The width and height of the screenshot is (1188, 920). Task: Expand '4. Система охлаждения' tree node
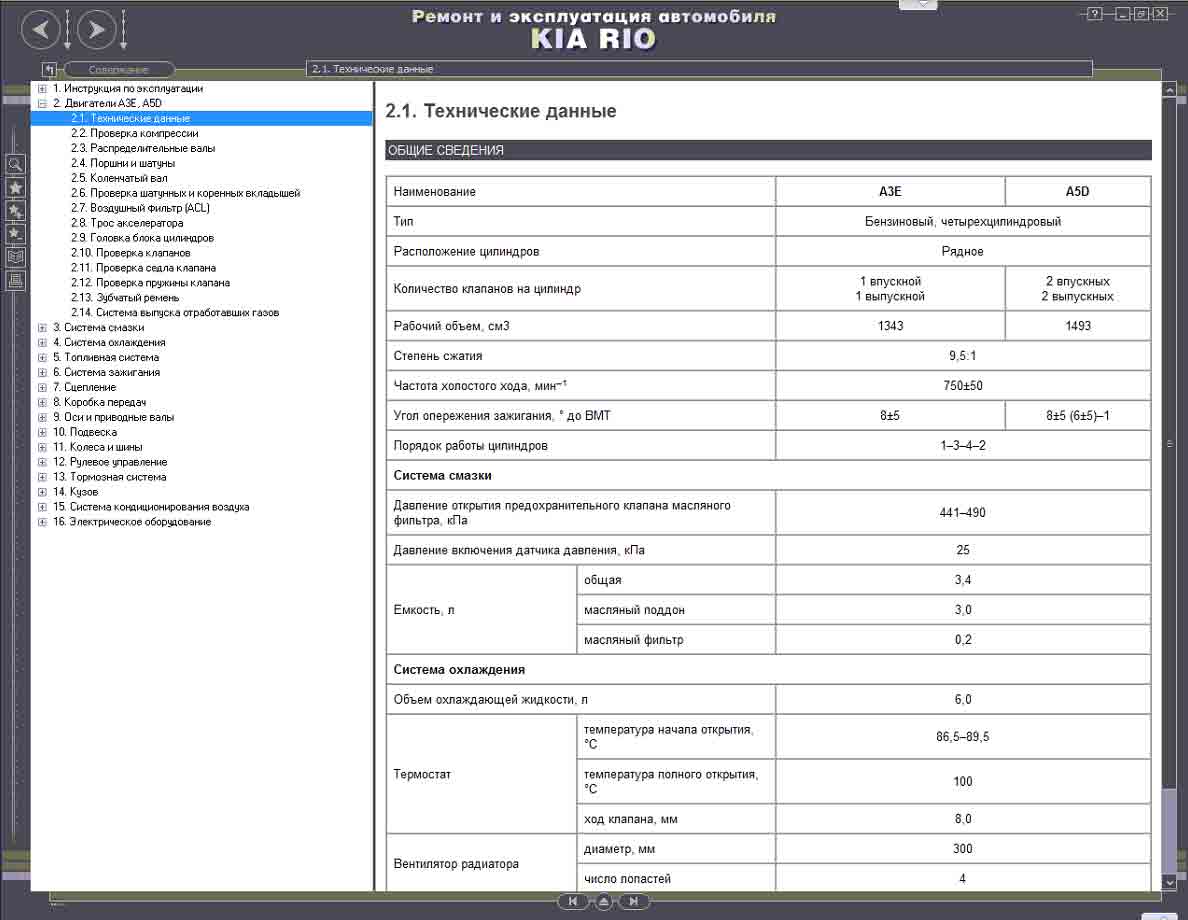pyautogui.click(x=42, y=343)
